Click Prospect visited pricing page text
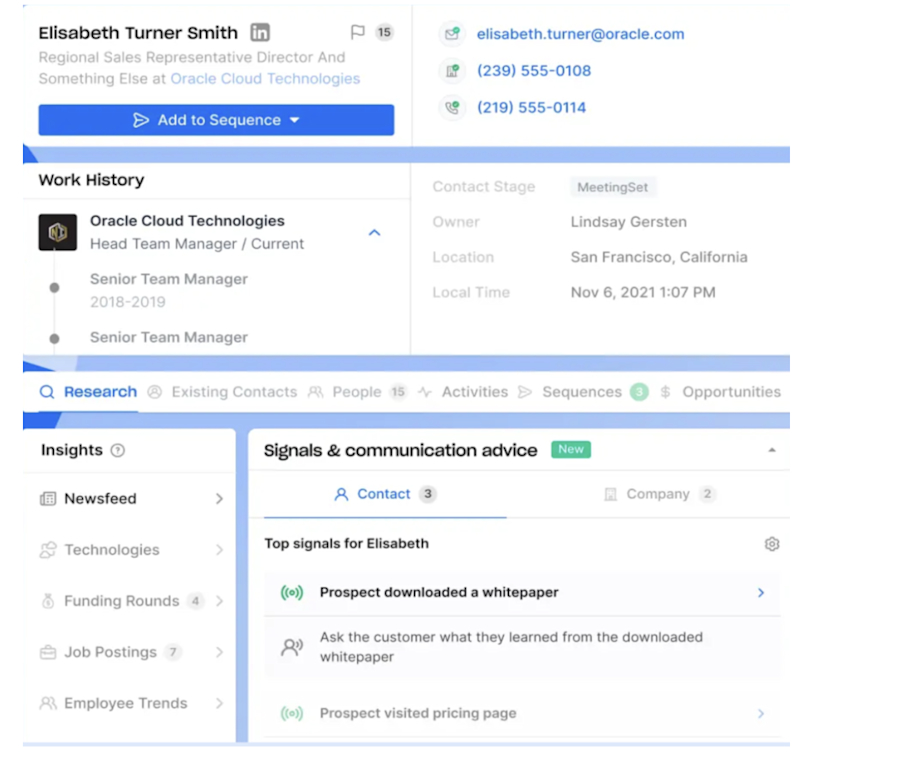Image resolution: width=900 pixels, height=766 pixels. pos(418,713)
